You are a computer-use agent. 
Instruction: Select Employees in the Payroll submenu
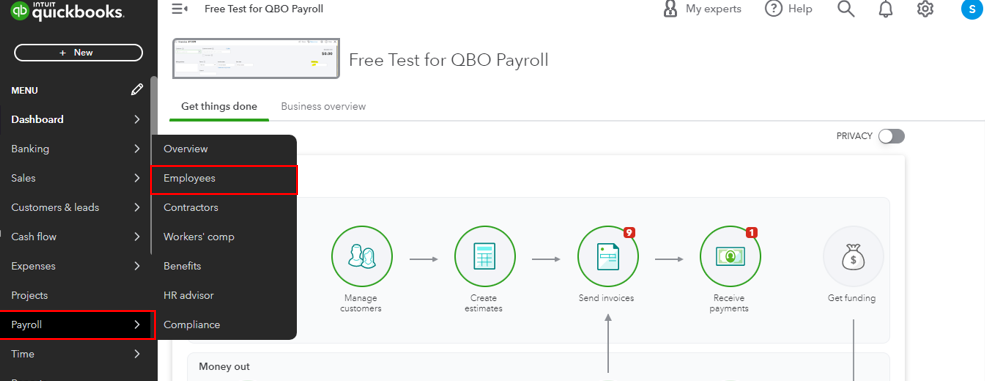224,179
